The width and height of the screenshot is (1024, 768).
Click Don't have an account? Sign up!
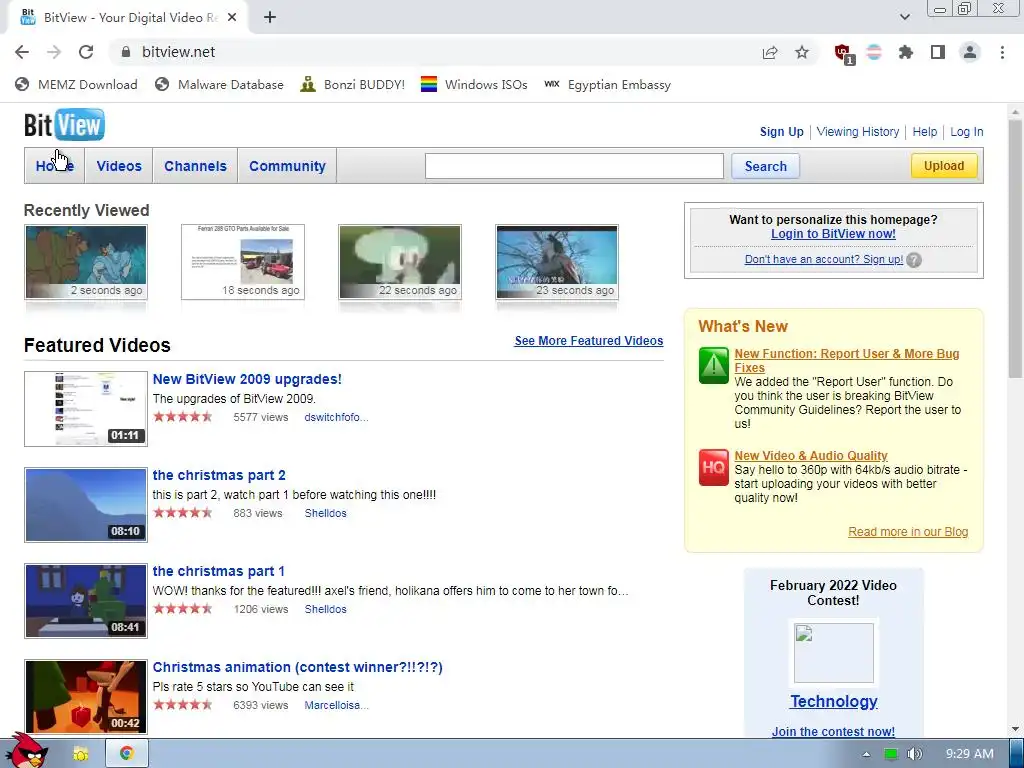tap(824, 259)
